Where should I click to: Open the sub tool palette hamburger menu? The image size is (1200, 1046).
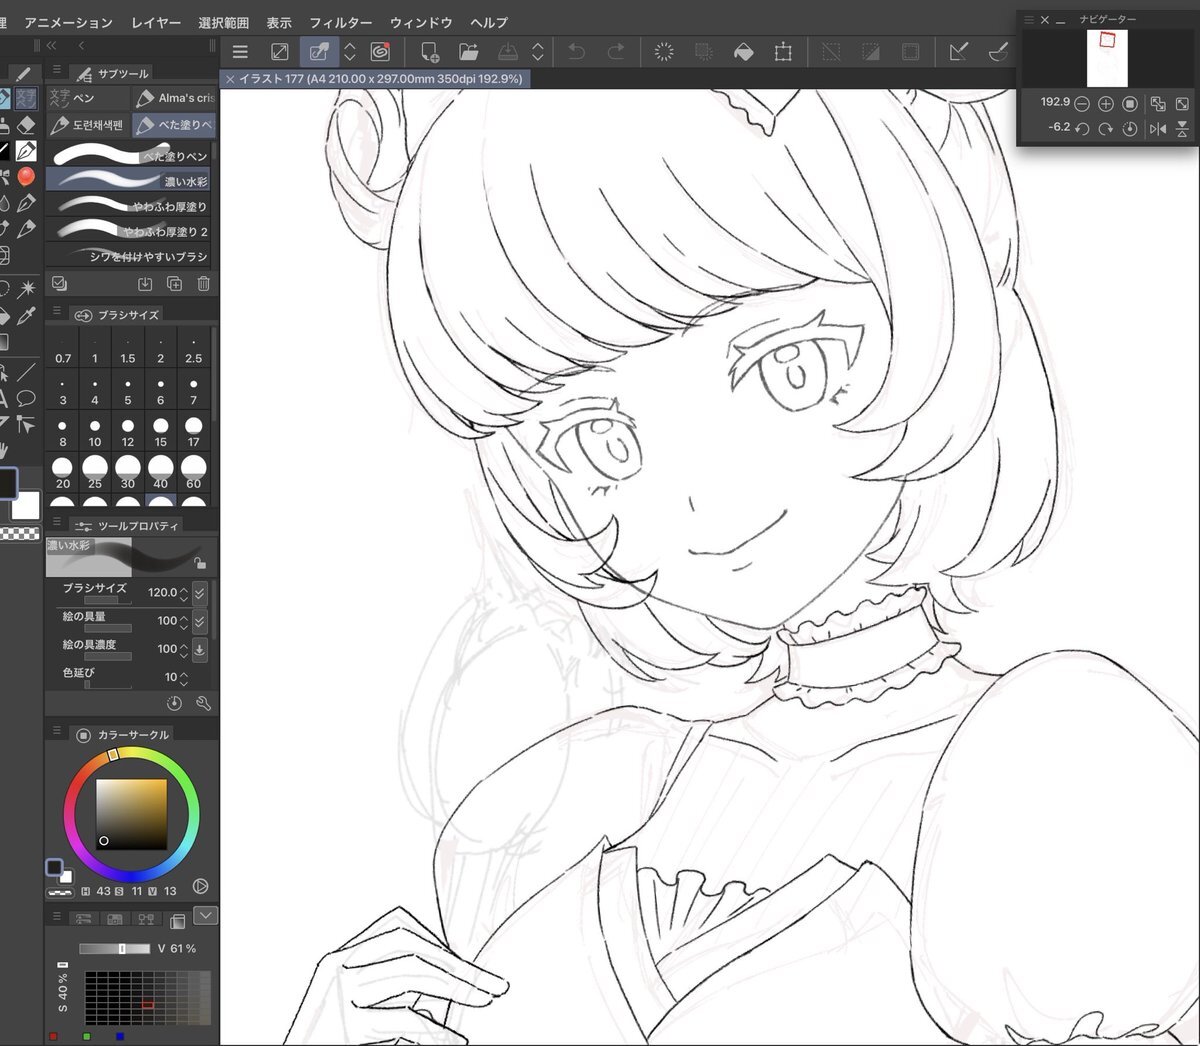57,71
